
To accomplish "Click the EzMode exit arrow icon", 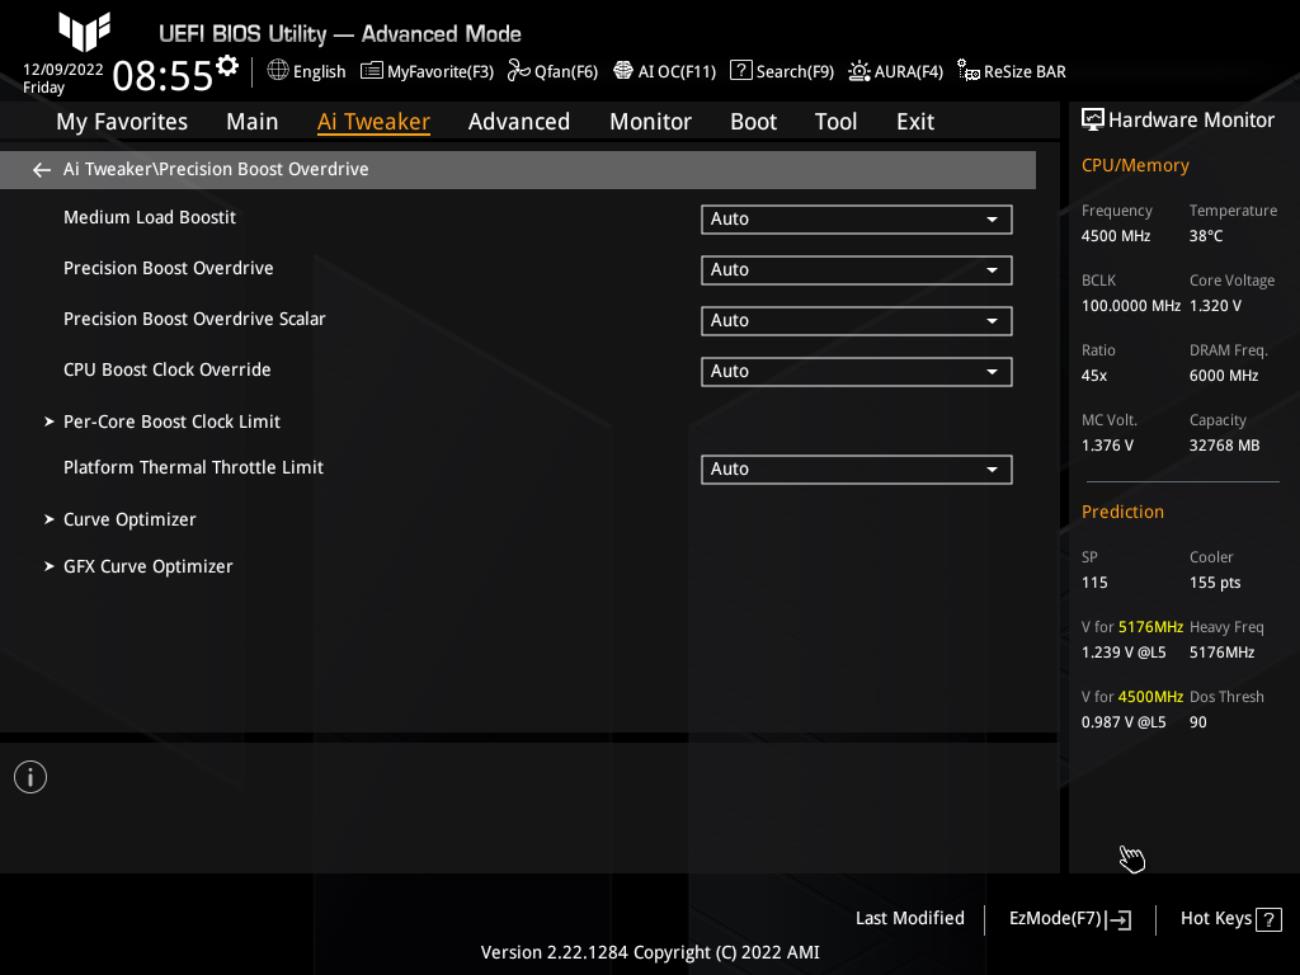I will [x=1119, y=920].
